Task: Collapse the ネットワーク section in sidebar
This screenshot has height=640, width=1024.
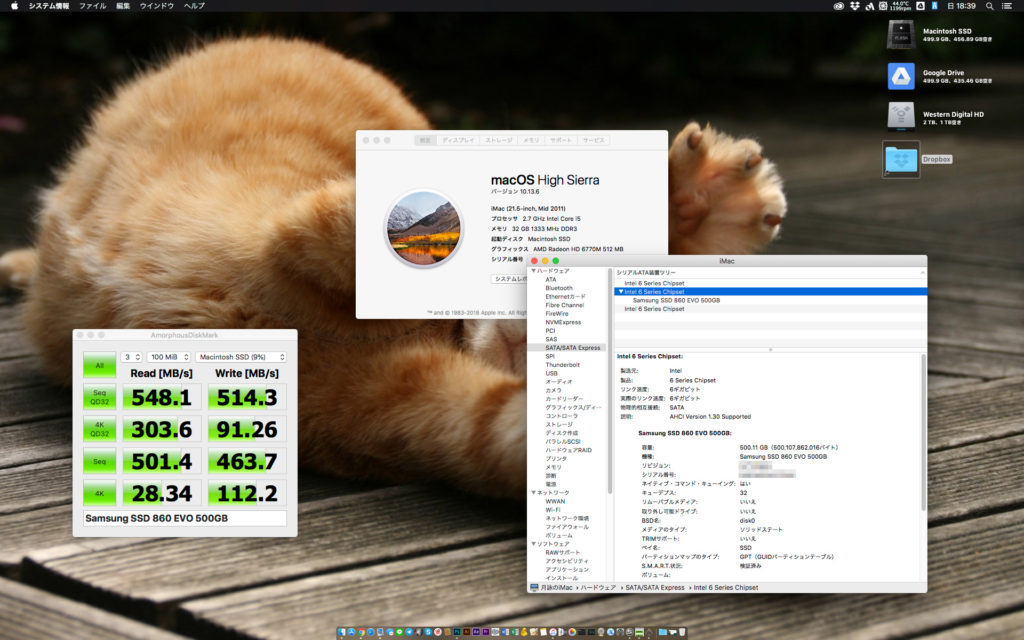Action: [x=534, y=493]
